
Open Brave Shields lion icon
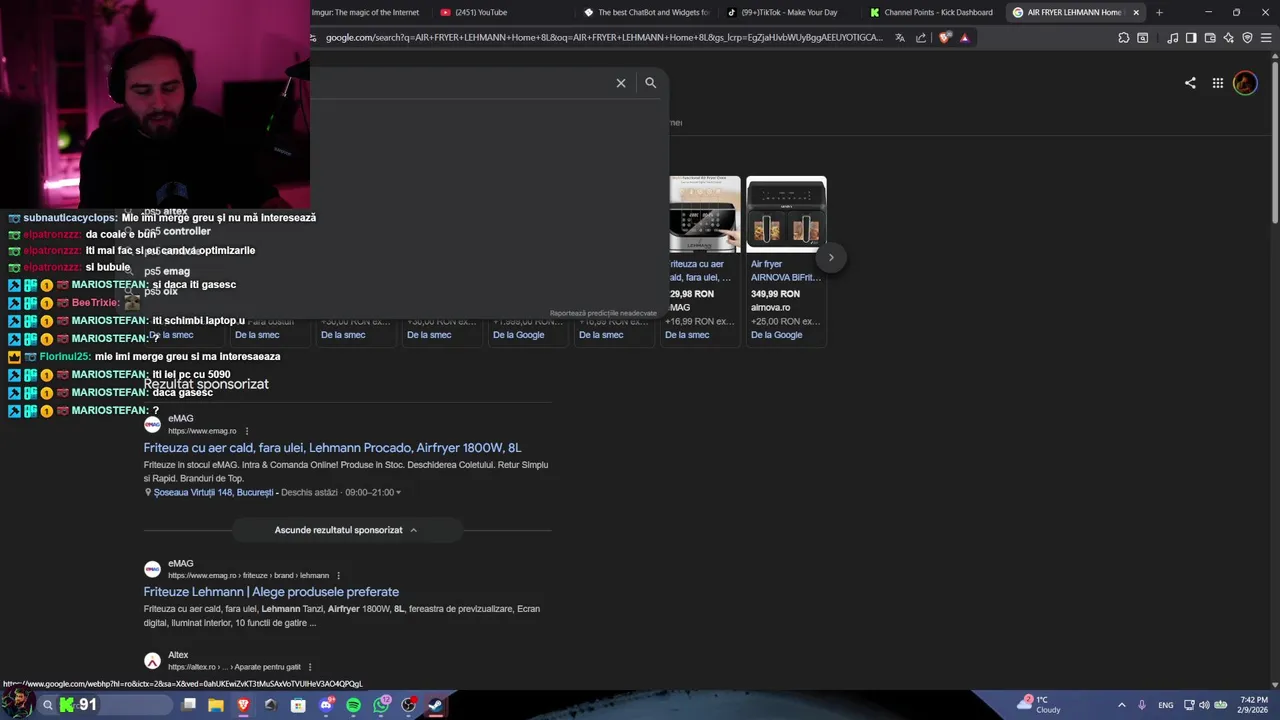[x=945, y=38]
